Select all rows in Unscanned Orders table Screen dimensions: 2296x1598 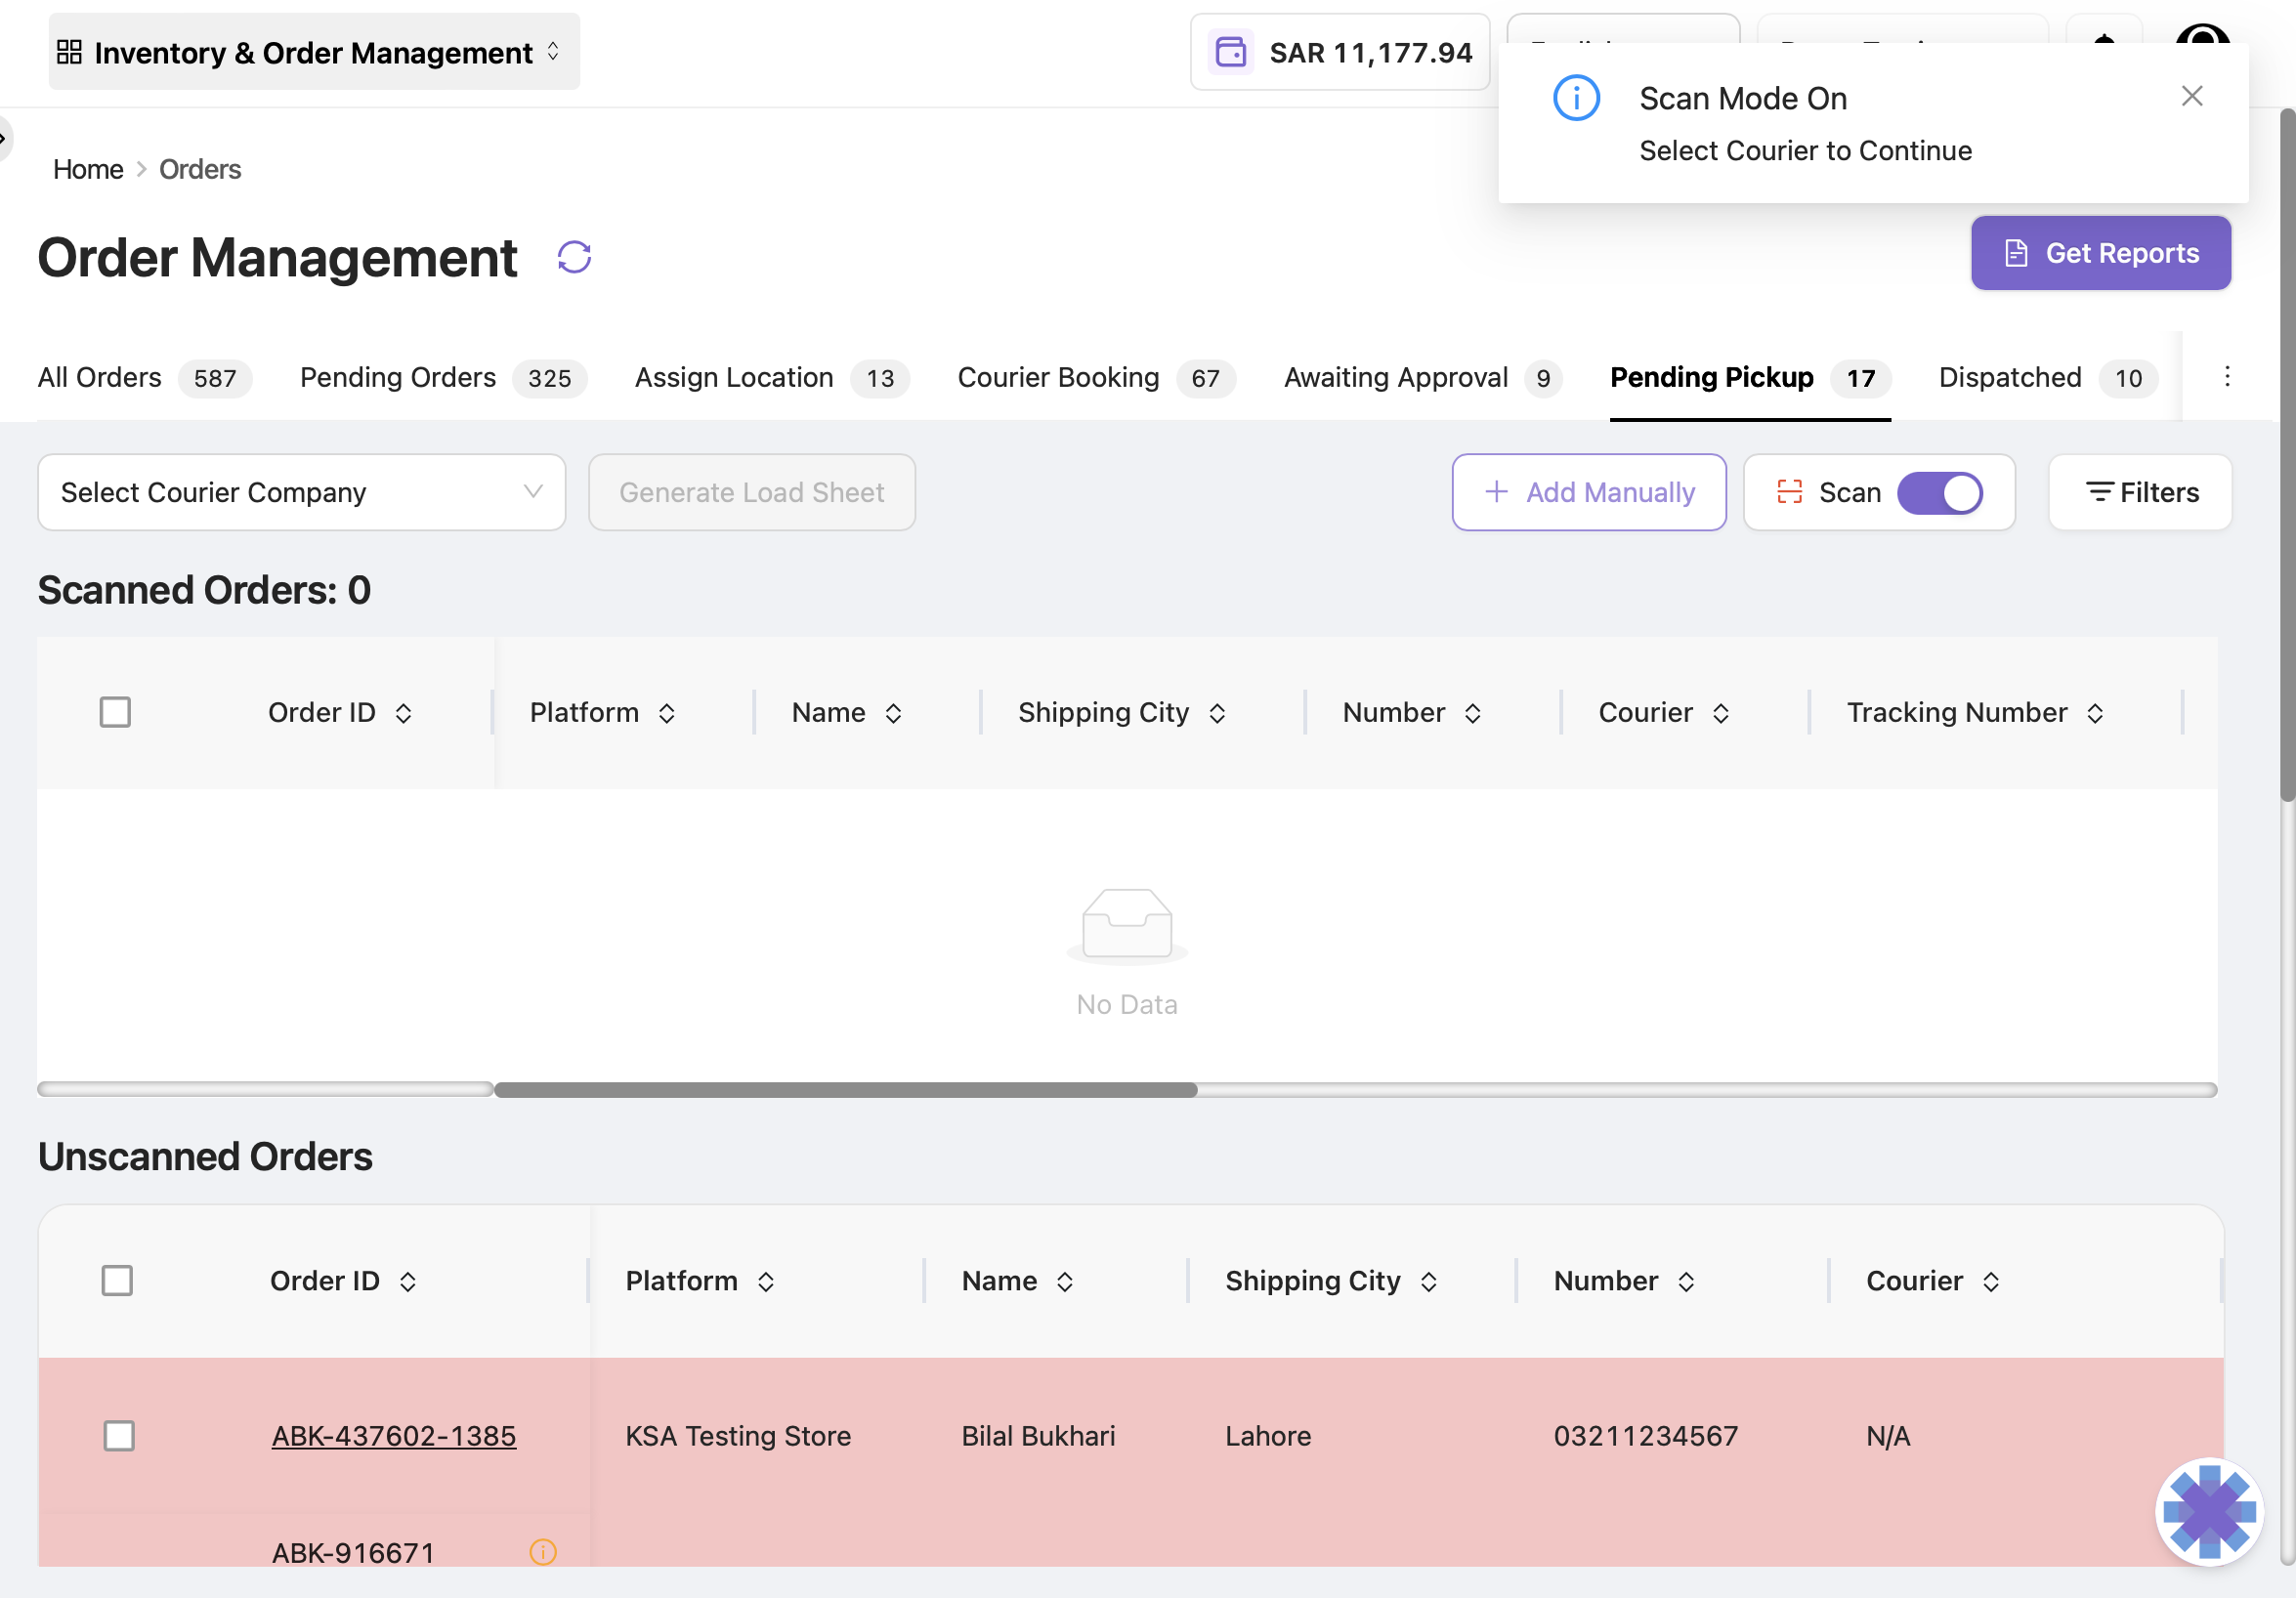[117, 1280]
